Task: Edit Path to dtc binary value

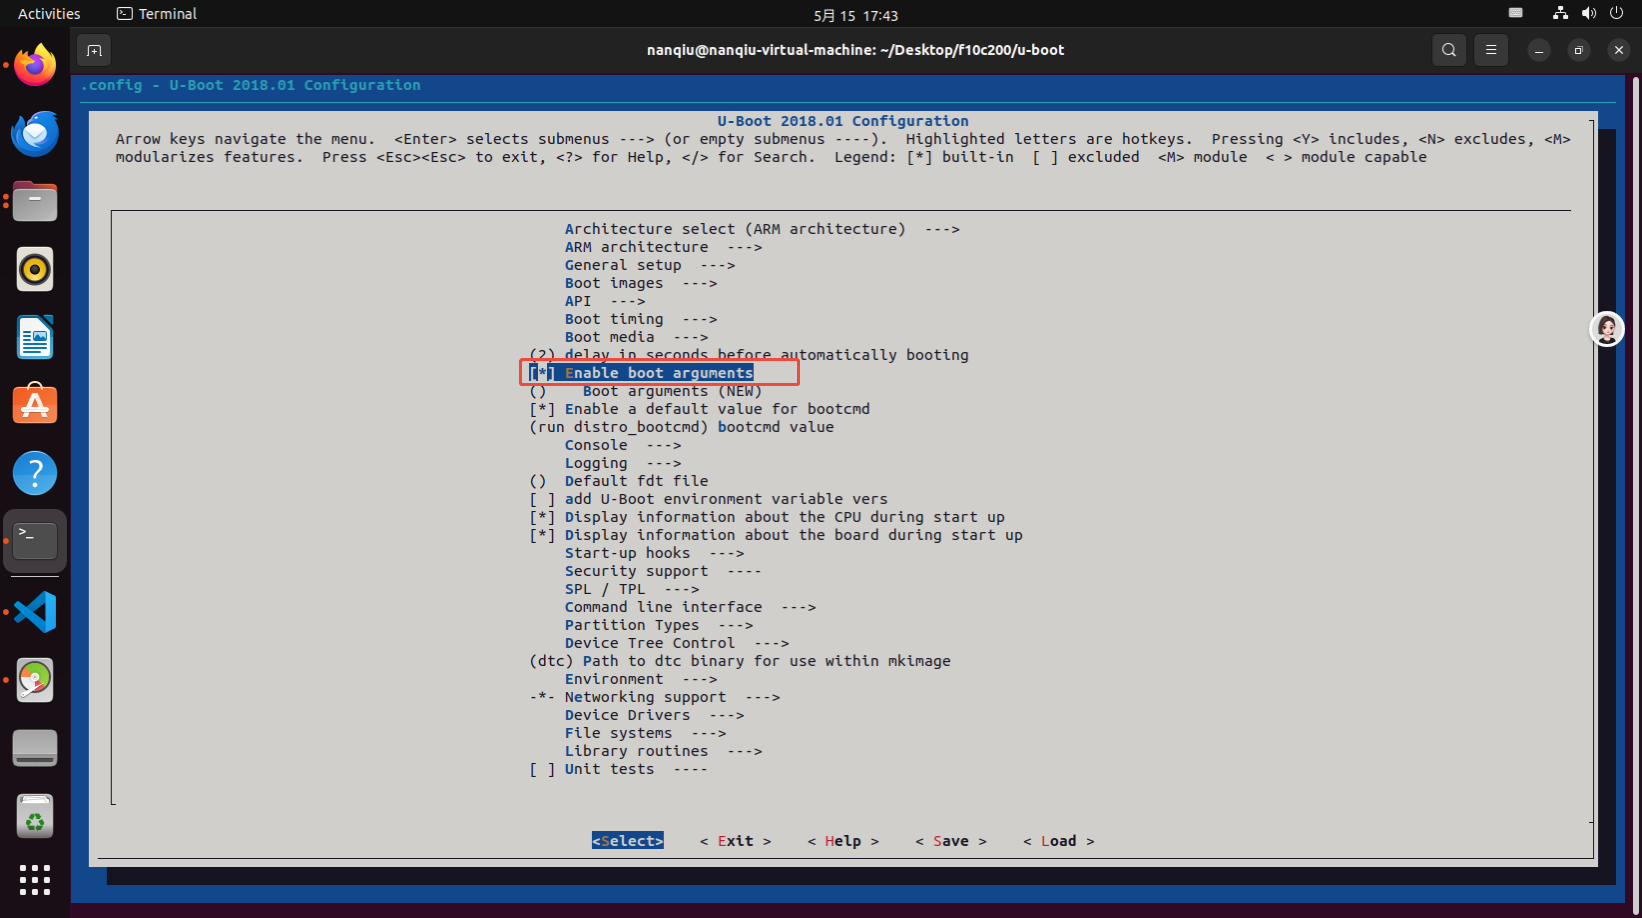Action: [x=740, y=661]
